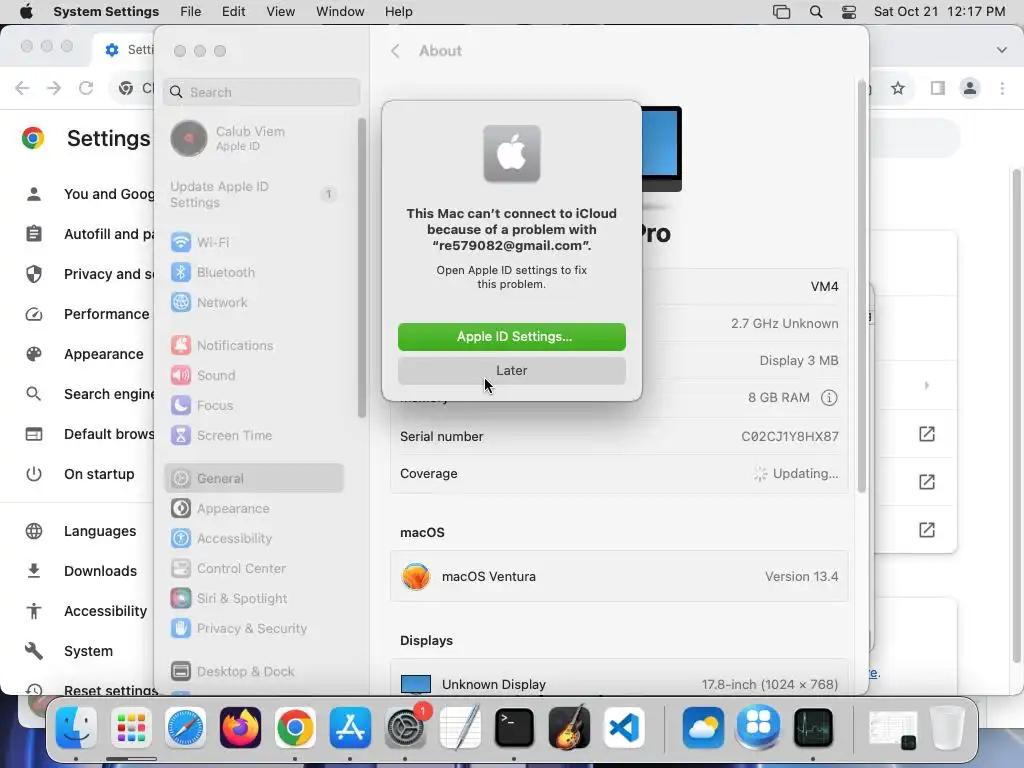Open Activity Monitor from the Dock

click(x=813, y=728)
